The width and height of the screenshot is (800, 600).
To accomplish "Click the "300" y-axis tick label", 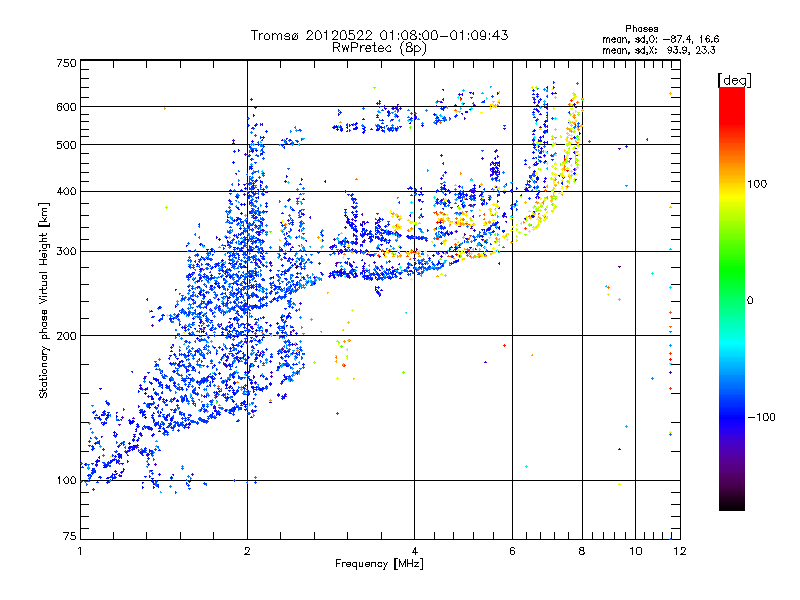I will click(x=66, y=252).
